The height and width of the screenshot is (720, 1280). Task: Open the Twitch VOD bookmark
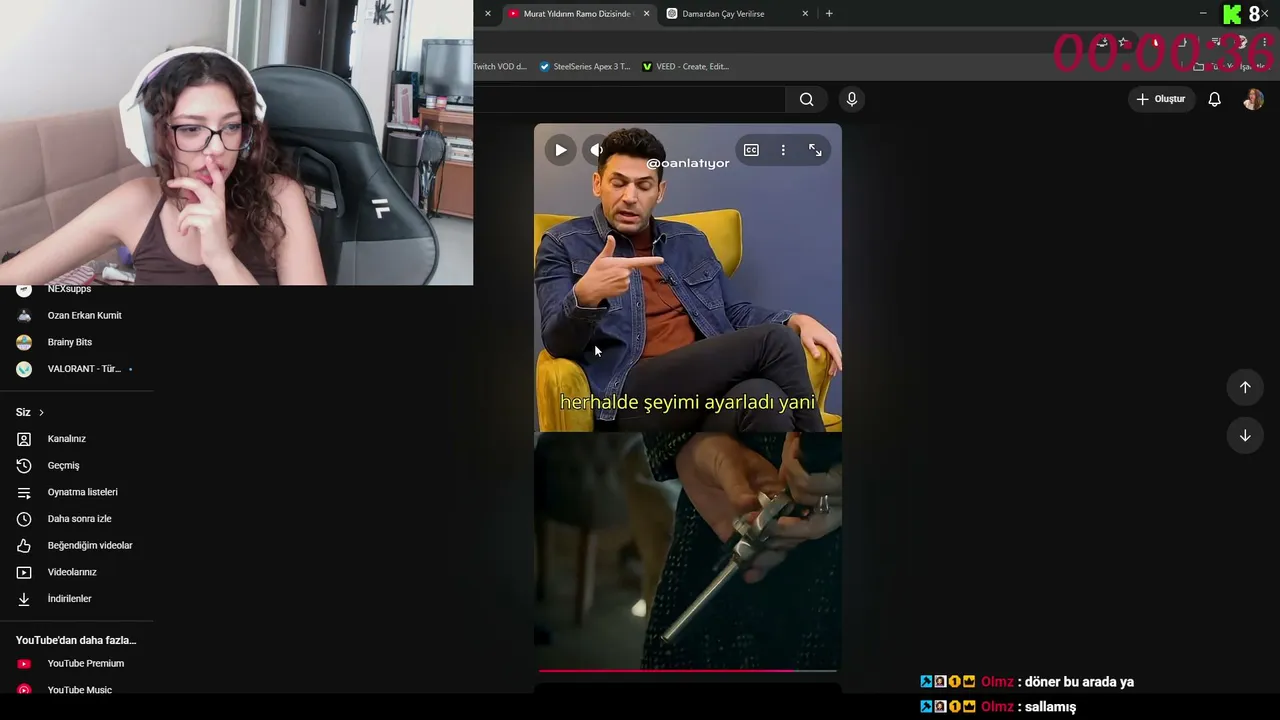(500, 67)
